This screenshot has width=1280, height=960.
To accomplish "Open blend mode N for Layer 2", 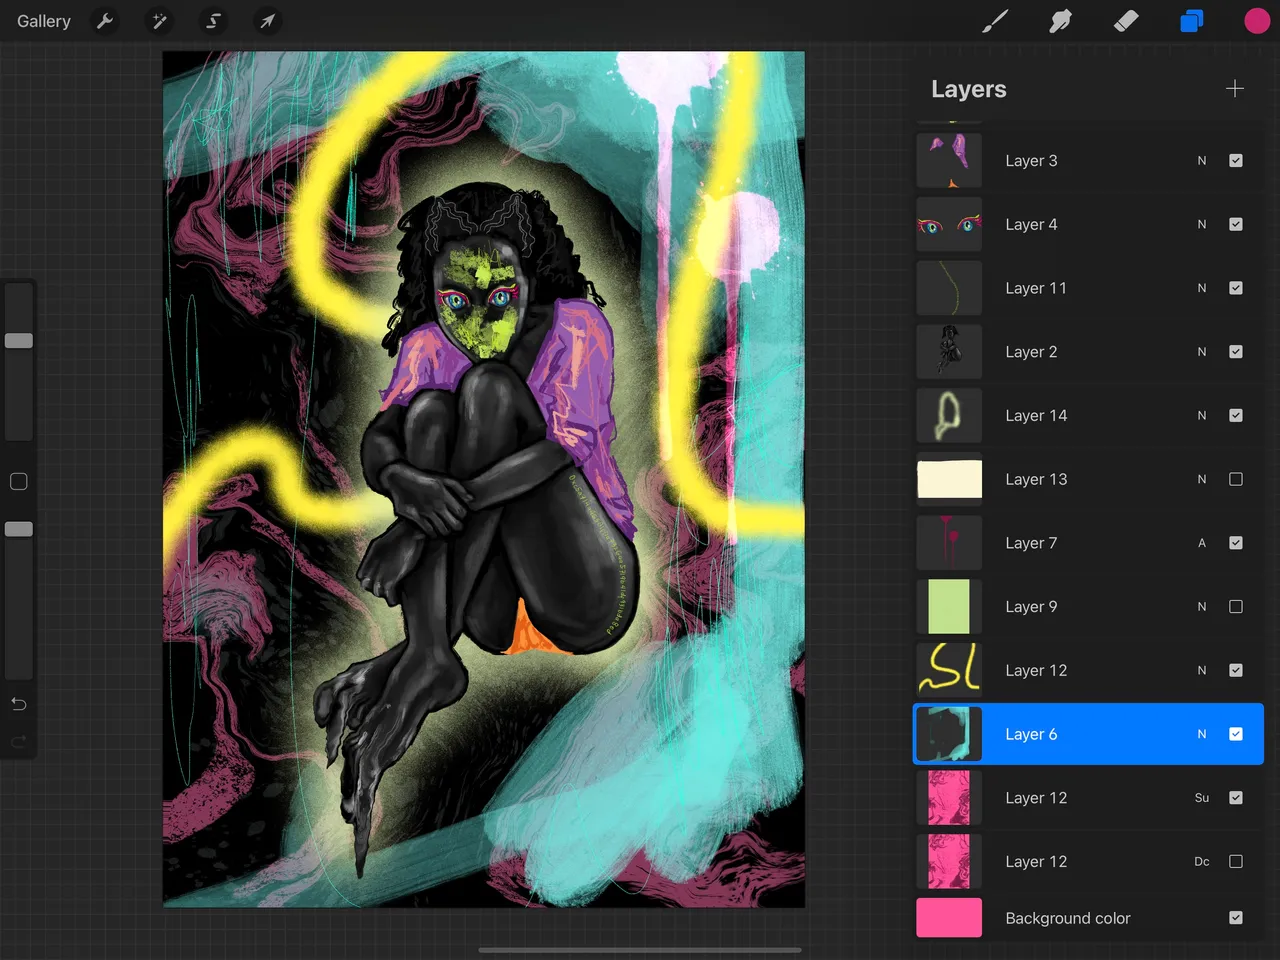I will [1202, 352].
